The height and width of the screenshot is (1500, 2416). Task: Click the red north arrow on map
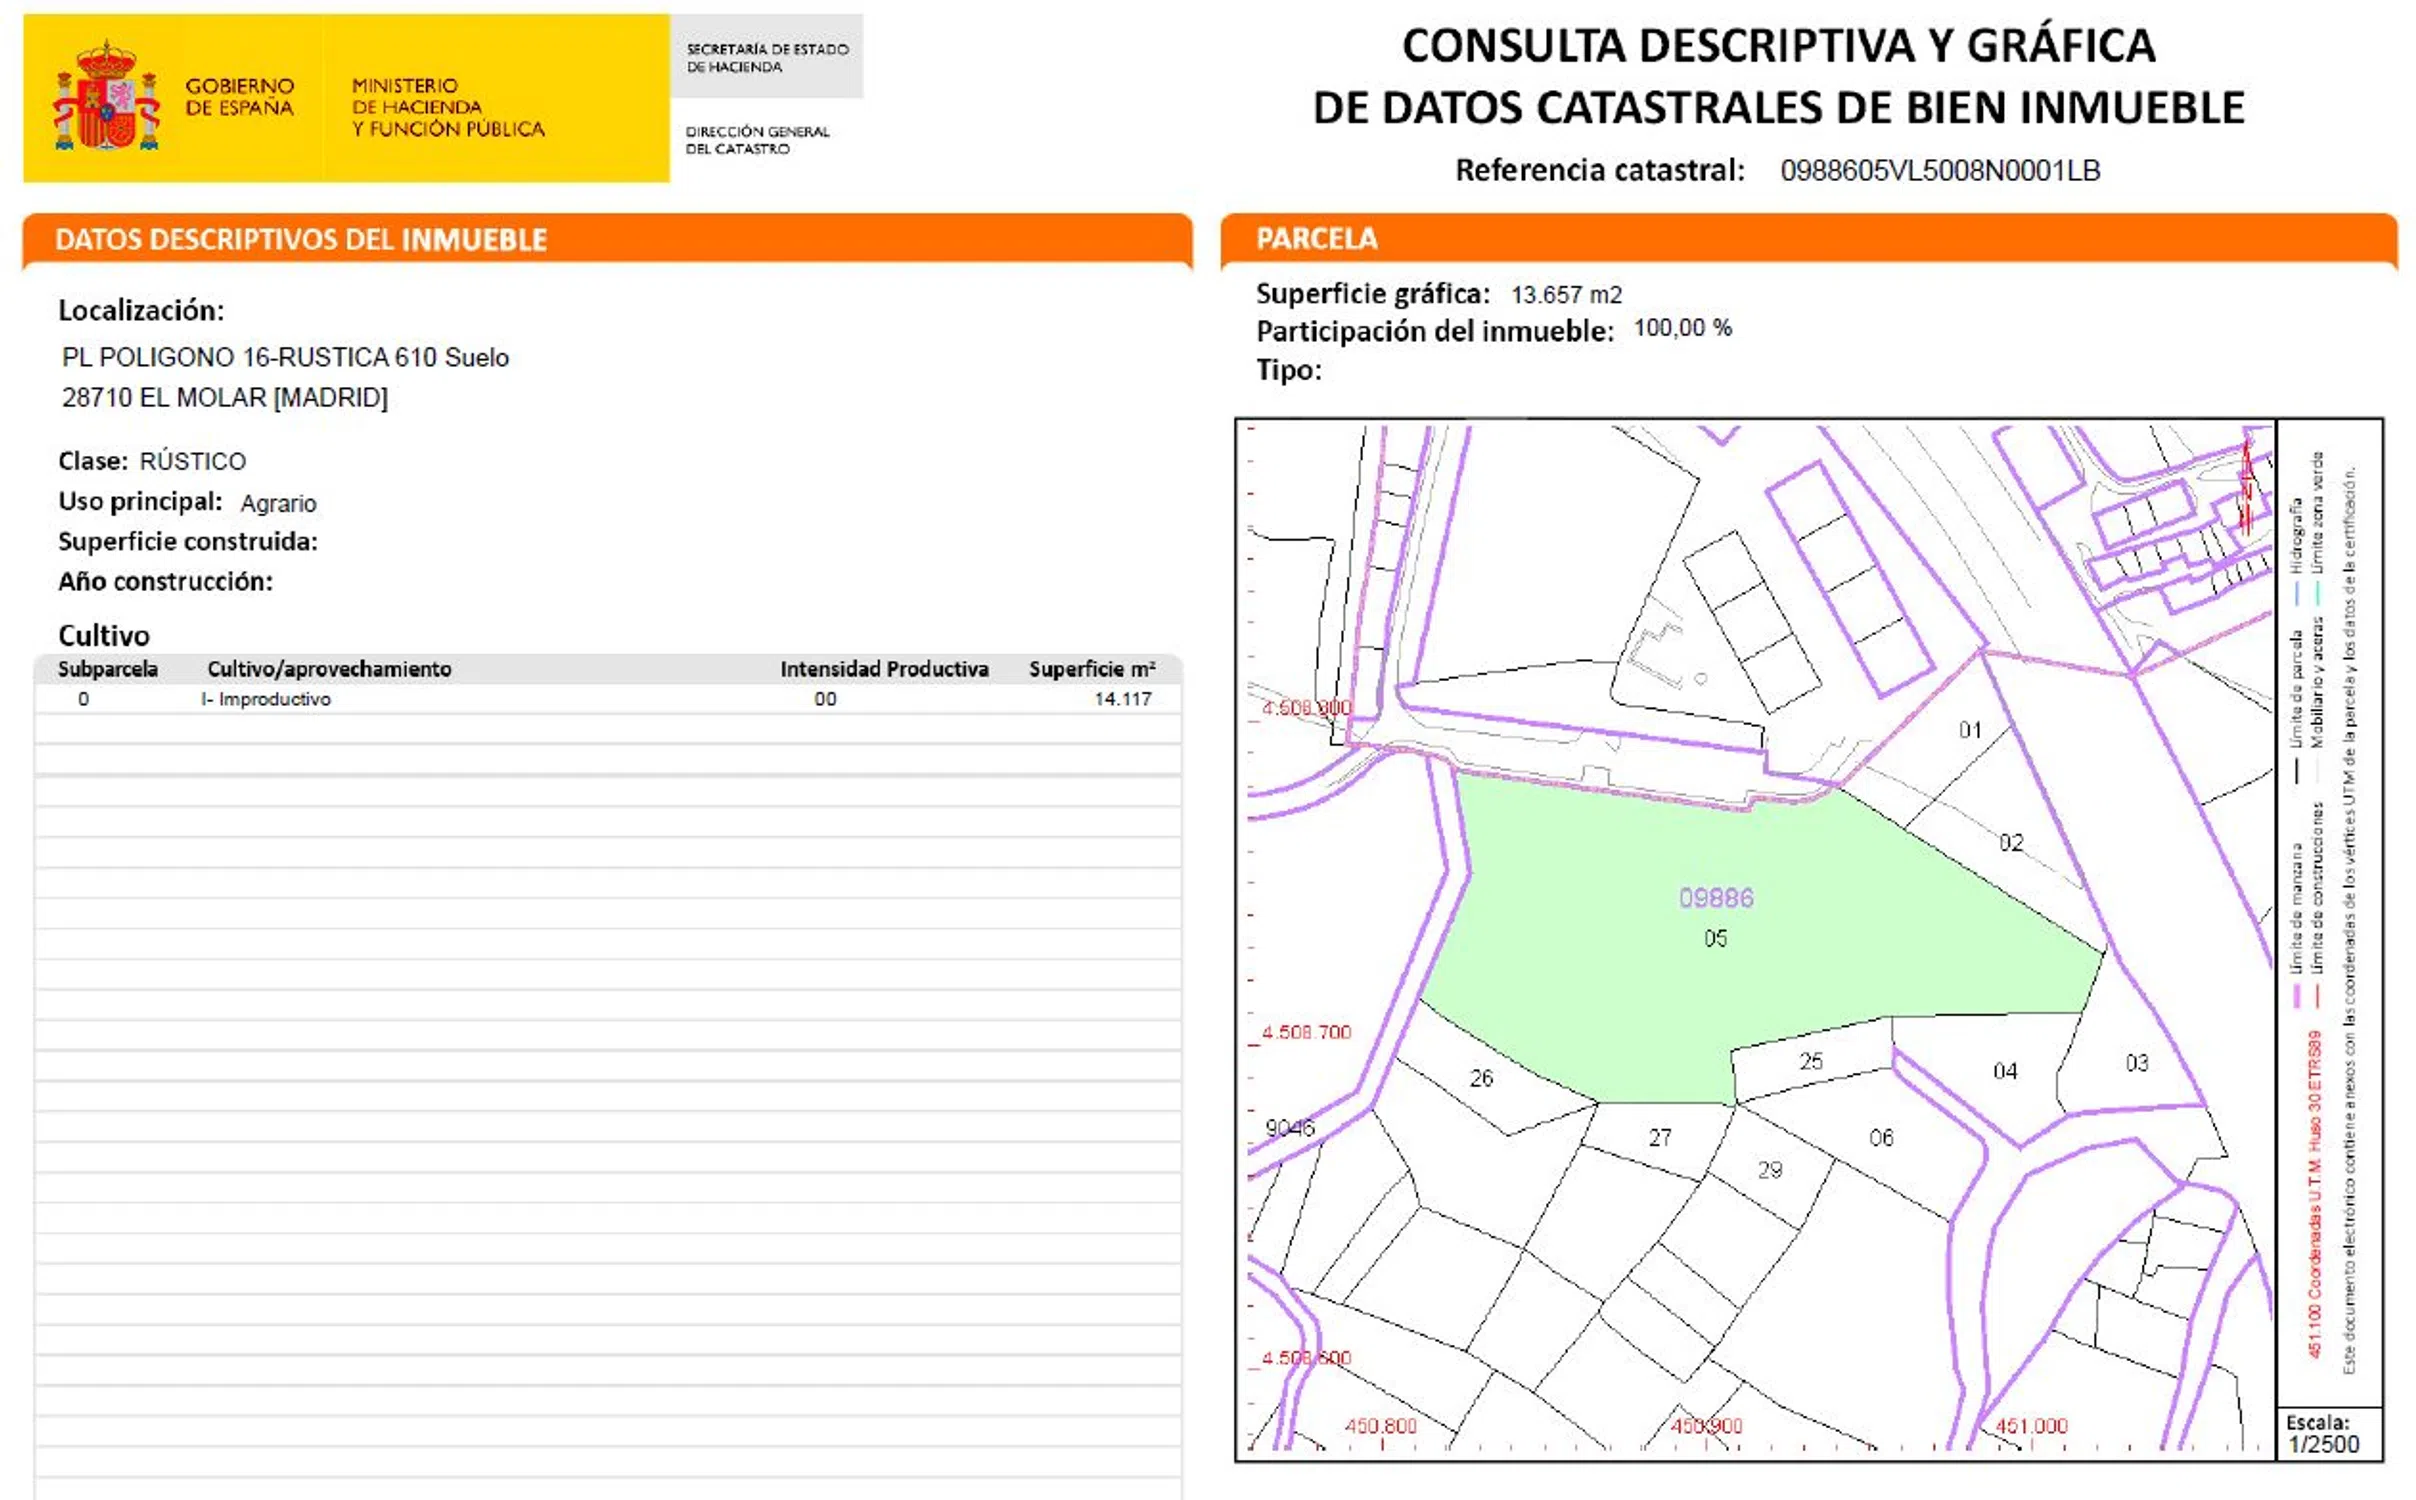click(x=2246, y=488)
